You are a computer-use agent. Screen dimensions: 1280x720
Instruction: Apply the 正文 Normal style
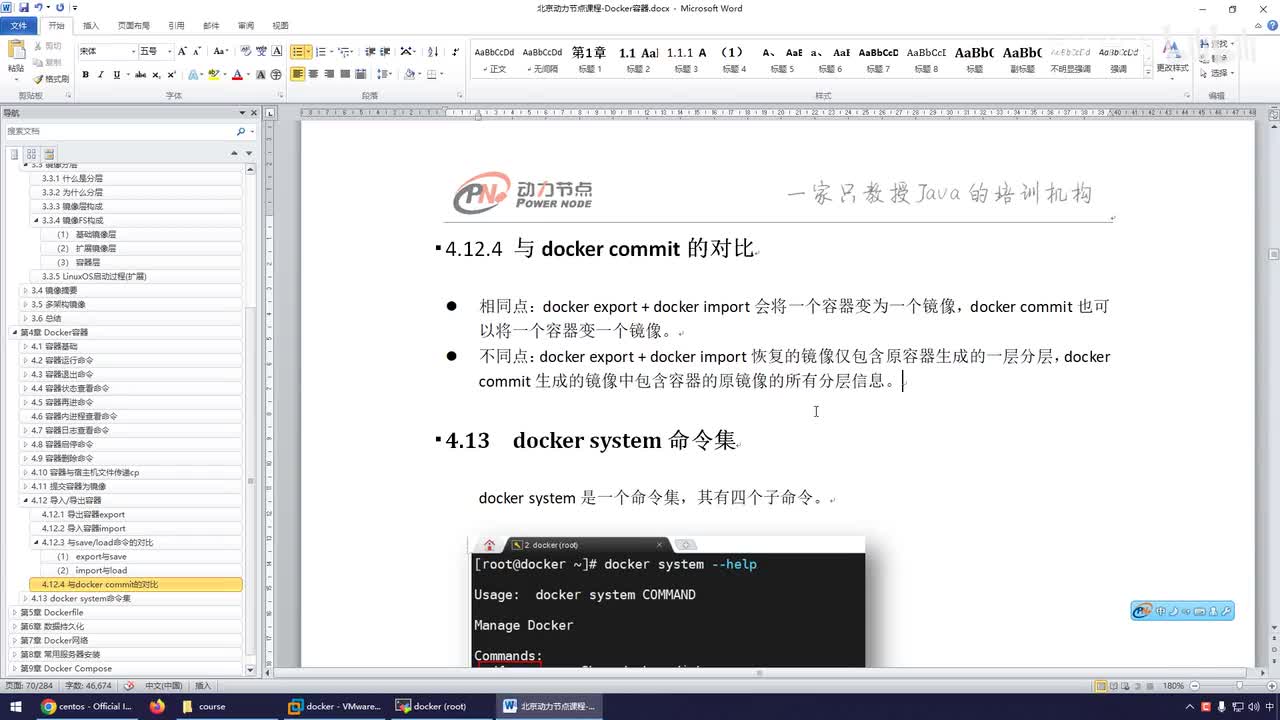click(x=494, y=60)
